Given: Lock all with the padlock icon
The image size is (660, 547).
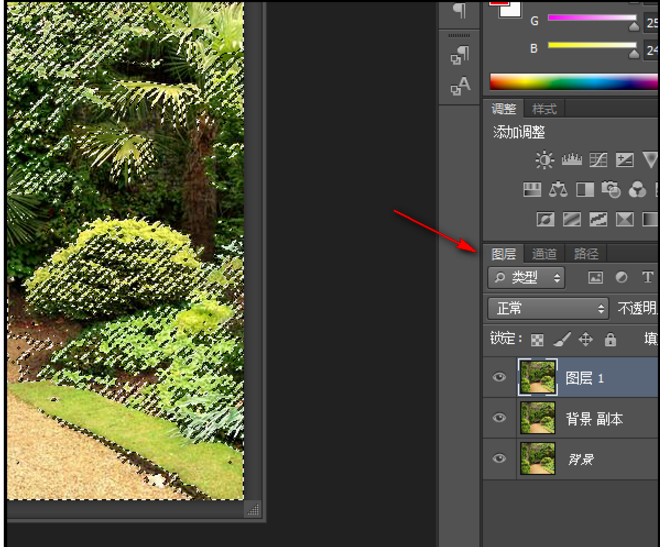Looking at the screenshot, I should (610, 339).
